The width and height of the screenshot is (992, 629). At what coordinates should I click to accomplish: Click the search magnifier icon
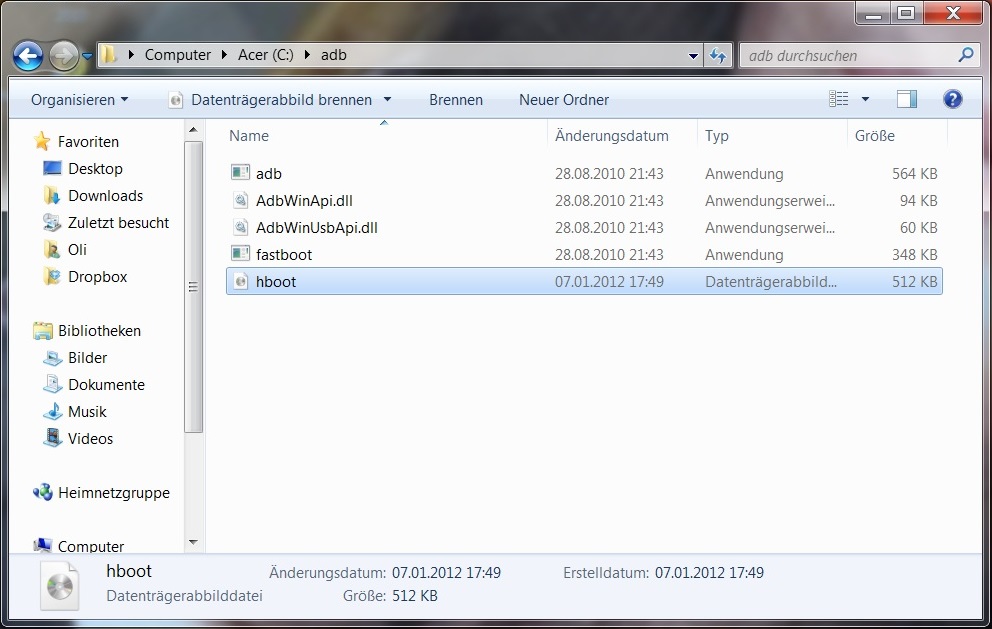coord(966,55)
